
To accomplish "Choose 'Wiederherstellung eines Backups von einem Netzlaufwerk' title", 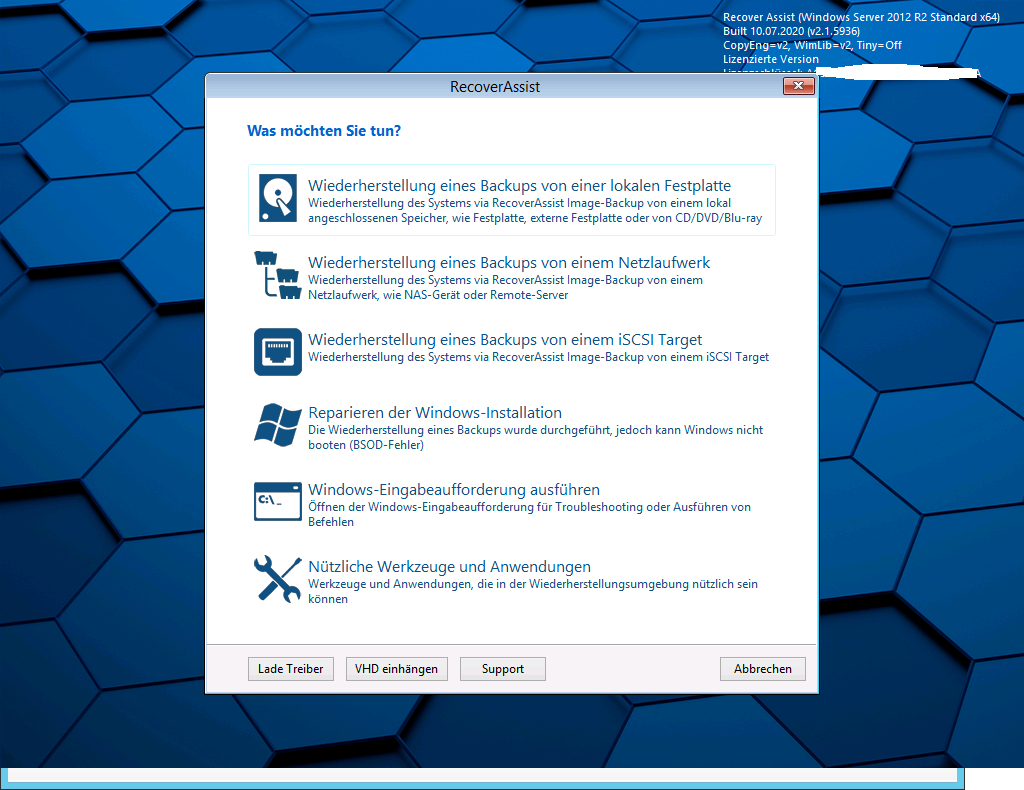I will (509, 263).
